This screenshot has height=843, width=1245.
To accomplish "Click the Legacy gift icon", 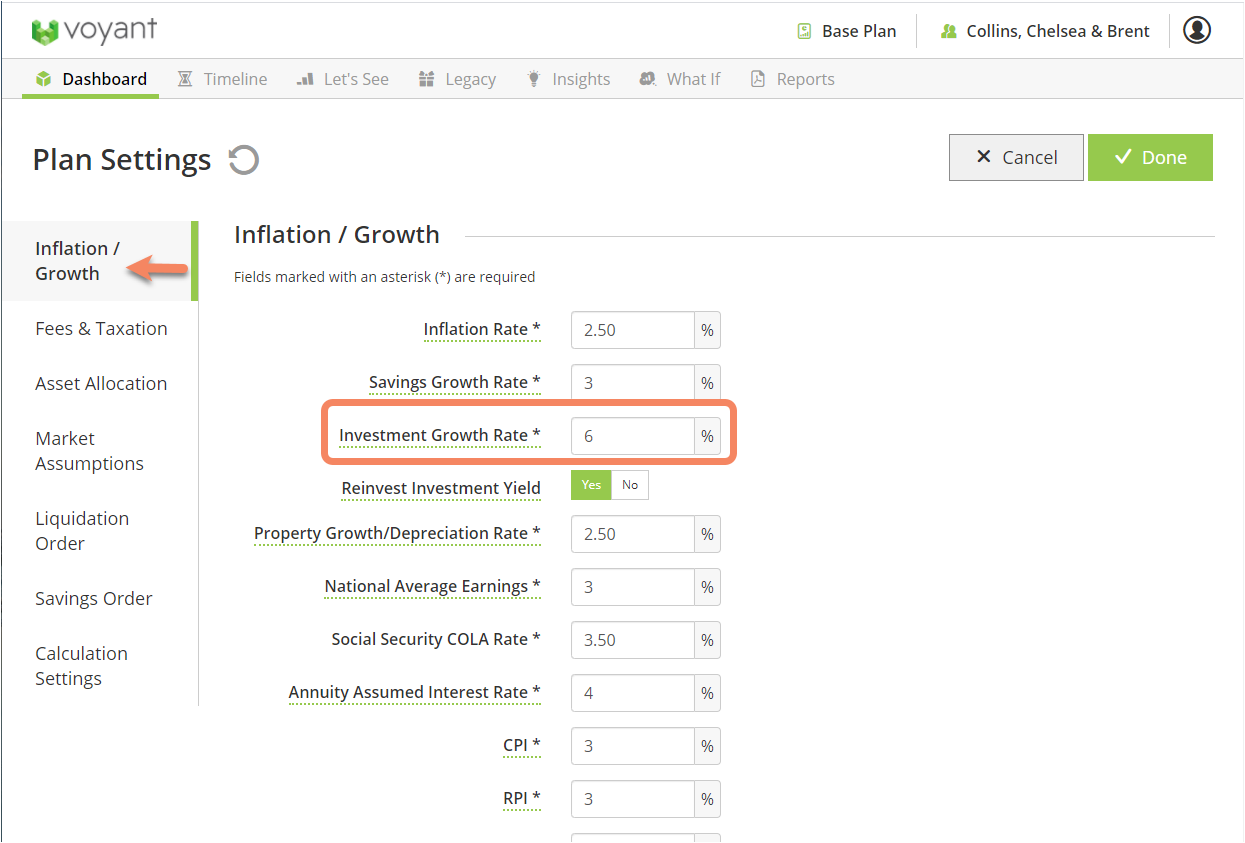I will (427, 79).
